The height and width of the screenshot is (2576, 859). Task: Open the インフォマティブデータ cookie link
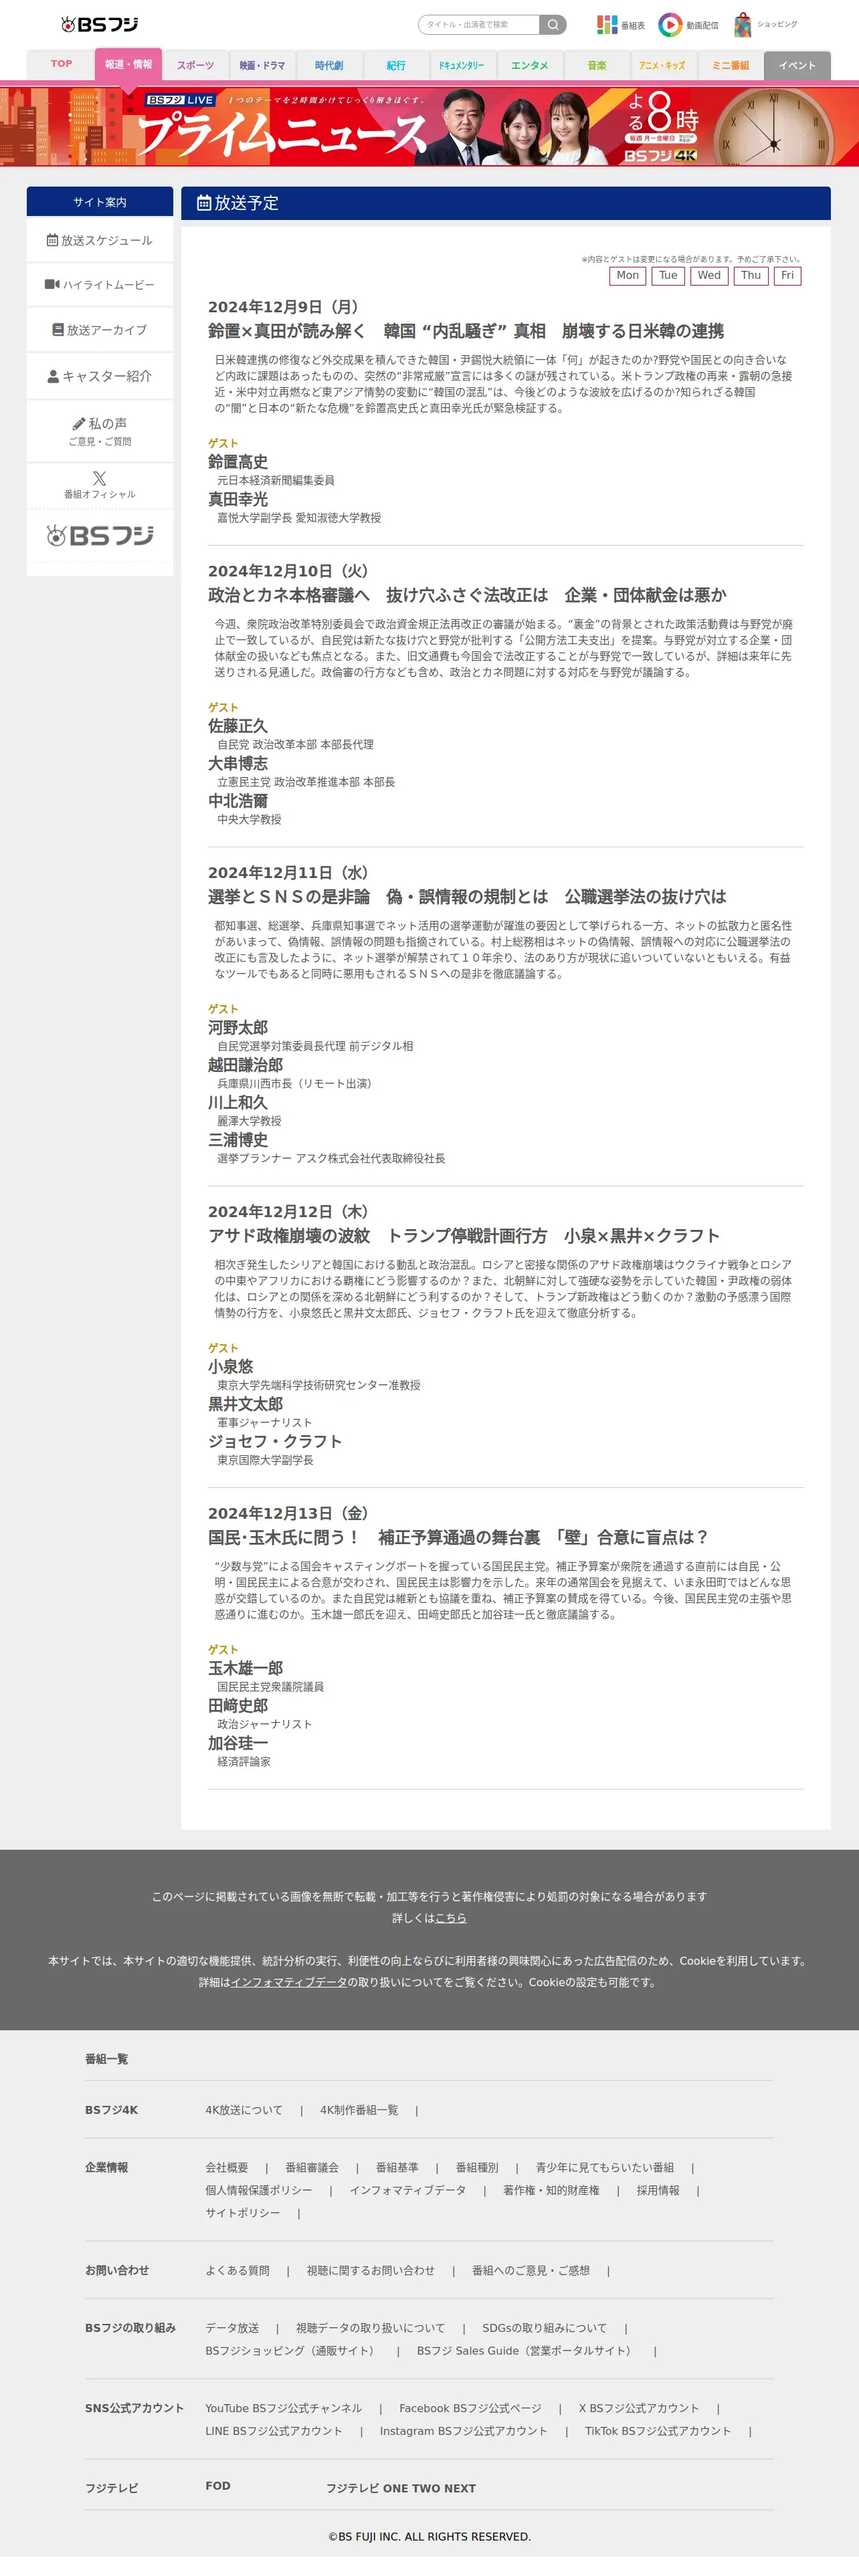pyautogui.click(x=289, y=1982)
